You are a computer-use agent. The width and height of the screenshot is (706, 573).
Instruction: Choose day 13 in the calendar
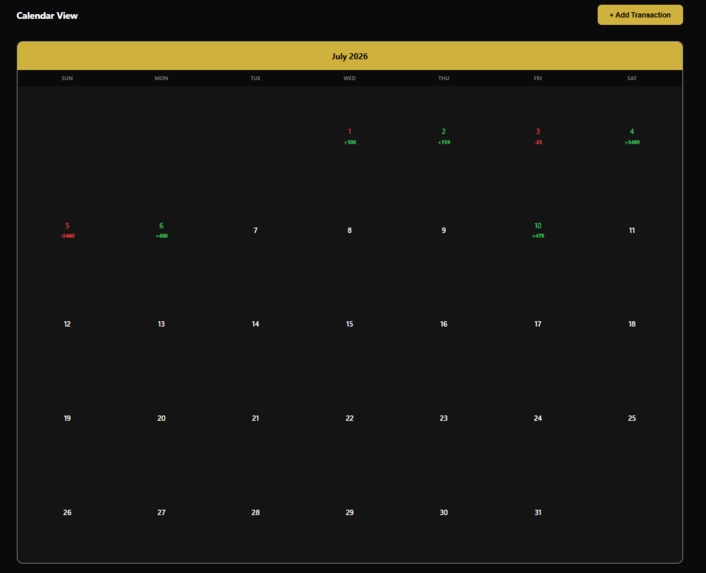[161, 324]
